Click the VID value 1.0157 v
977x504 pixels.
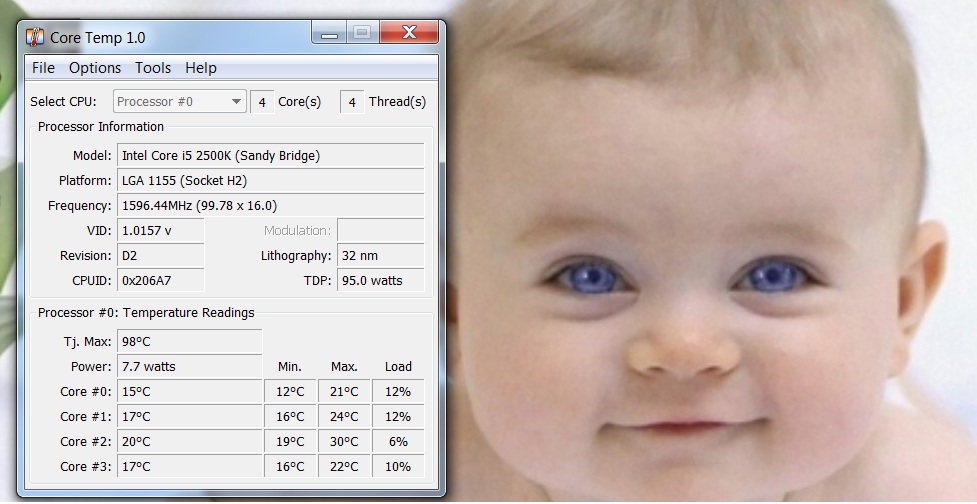161,231
